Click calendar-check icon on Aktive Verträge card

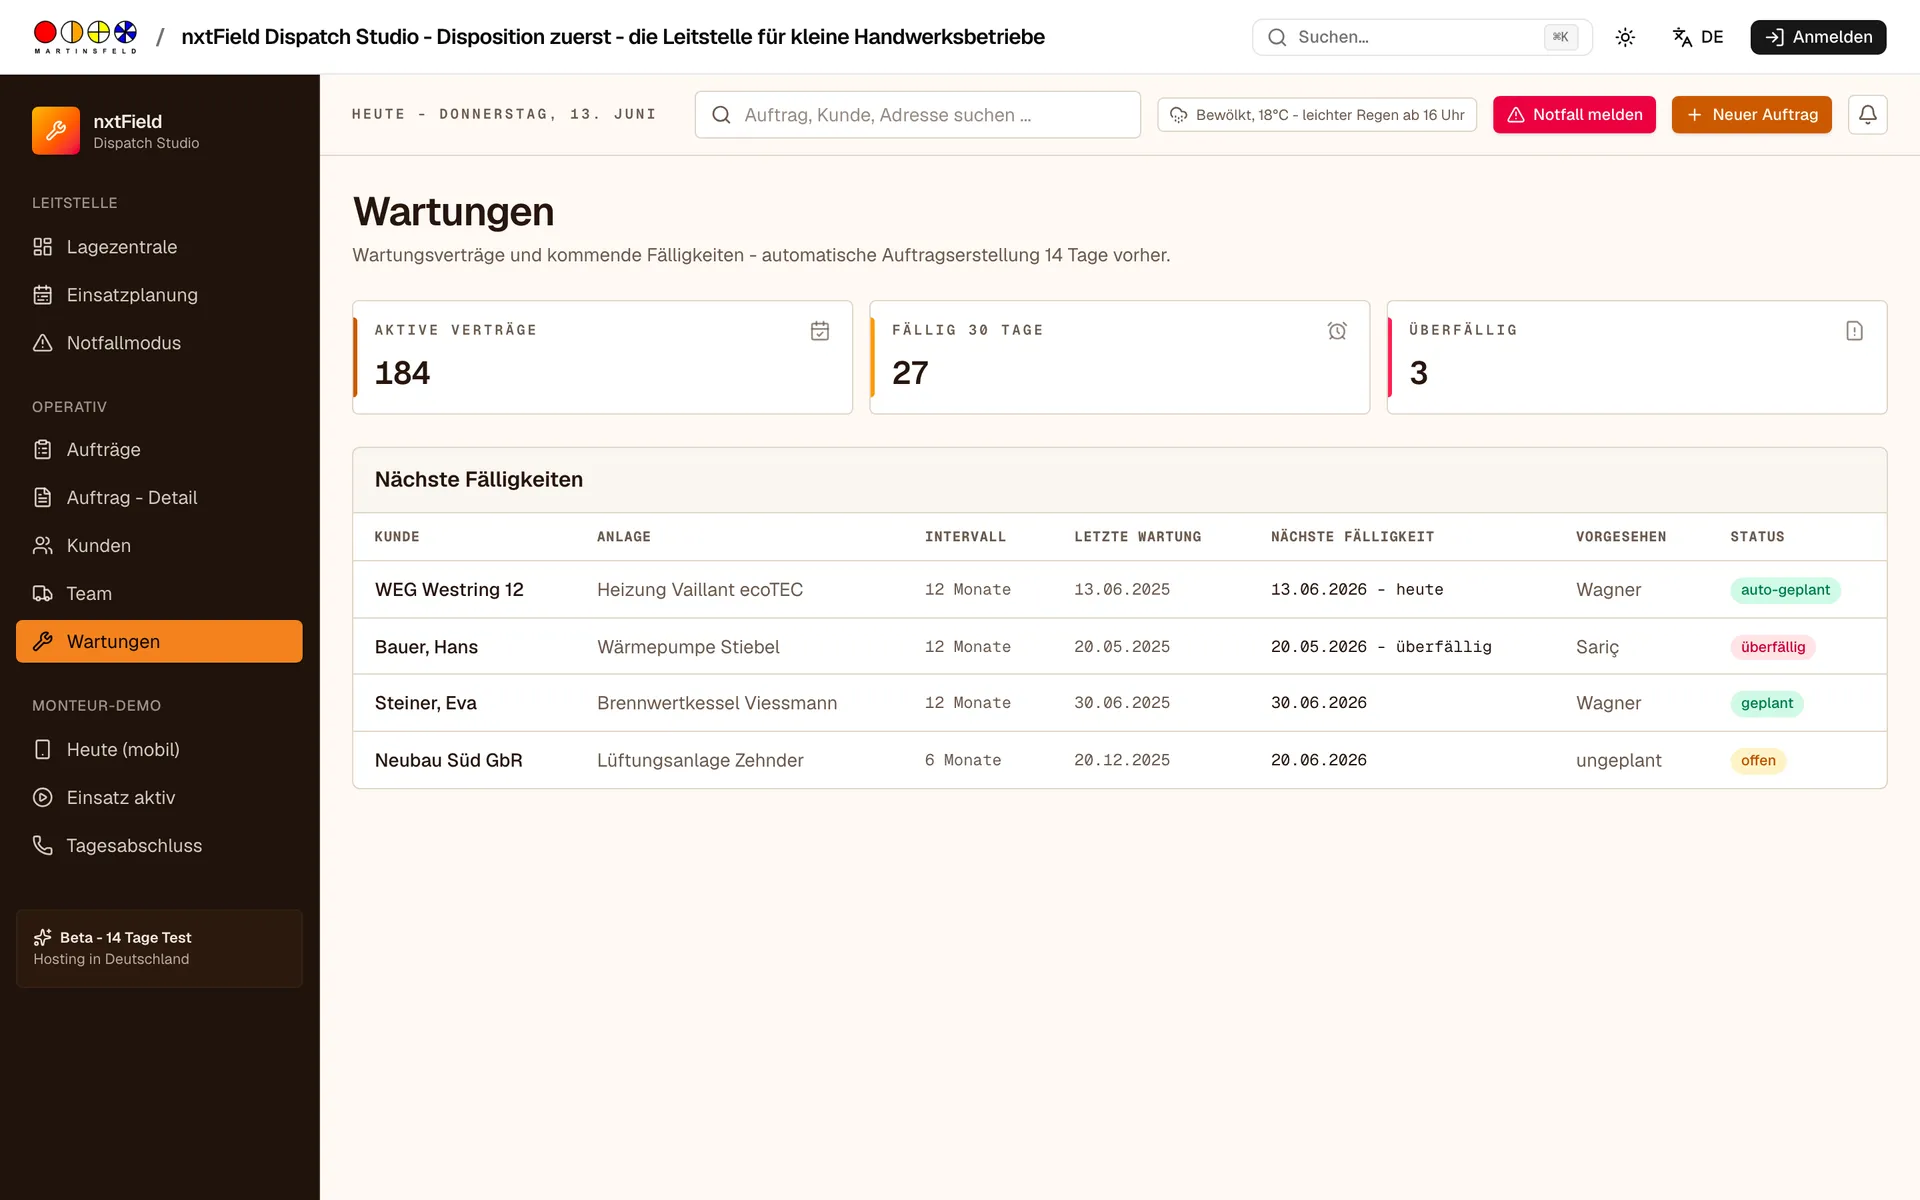pyautogui.click(x=820, y=331)
